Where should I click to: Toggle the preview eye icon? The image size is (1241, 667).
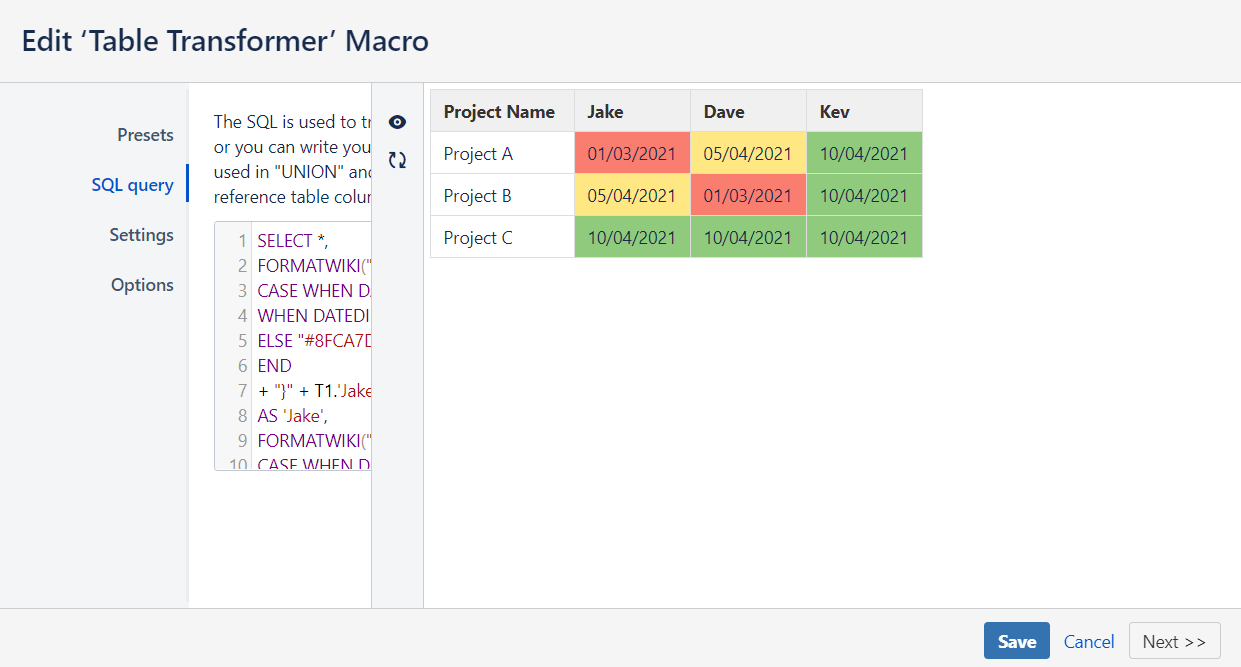[397, 121]
